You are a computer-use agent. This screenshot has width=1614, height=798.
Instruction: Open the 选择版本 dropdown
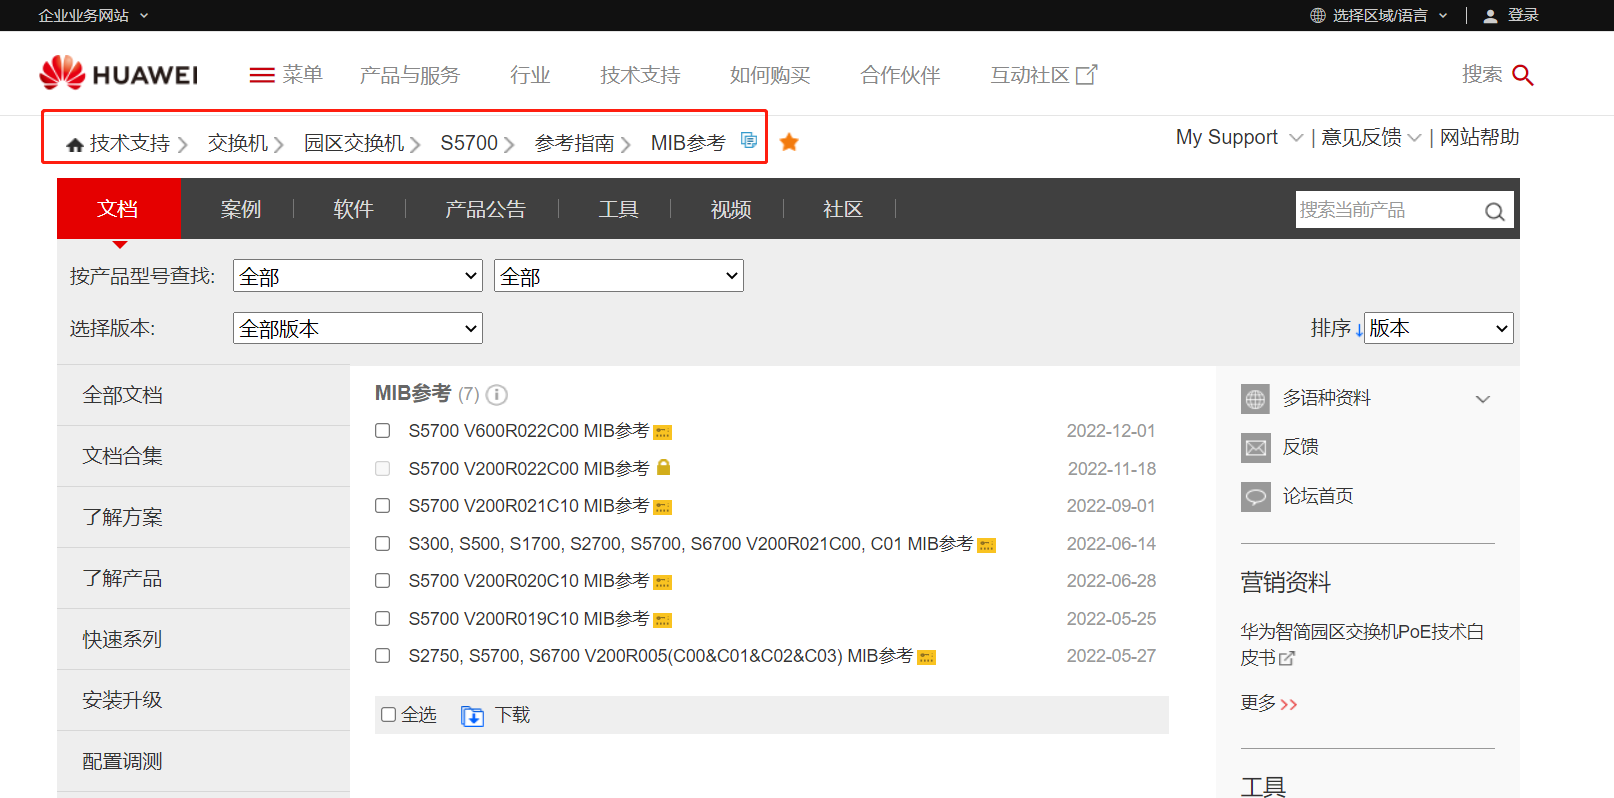358,328
